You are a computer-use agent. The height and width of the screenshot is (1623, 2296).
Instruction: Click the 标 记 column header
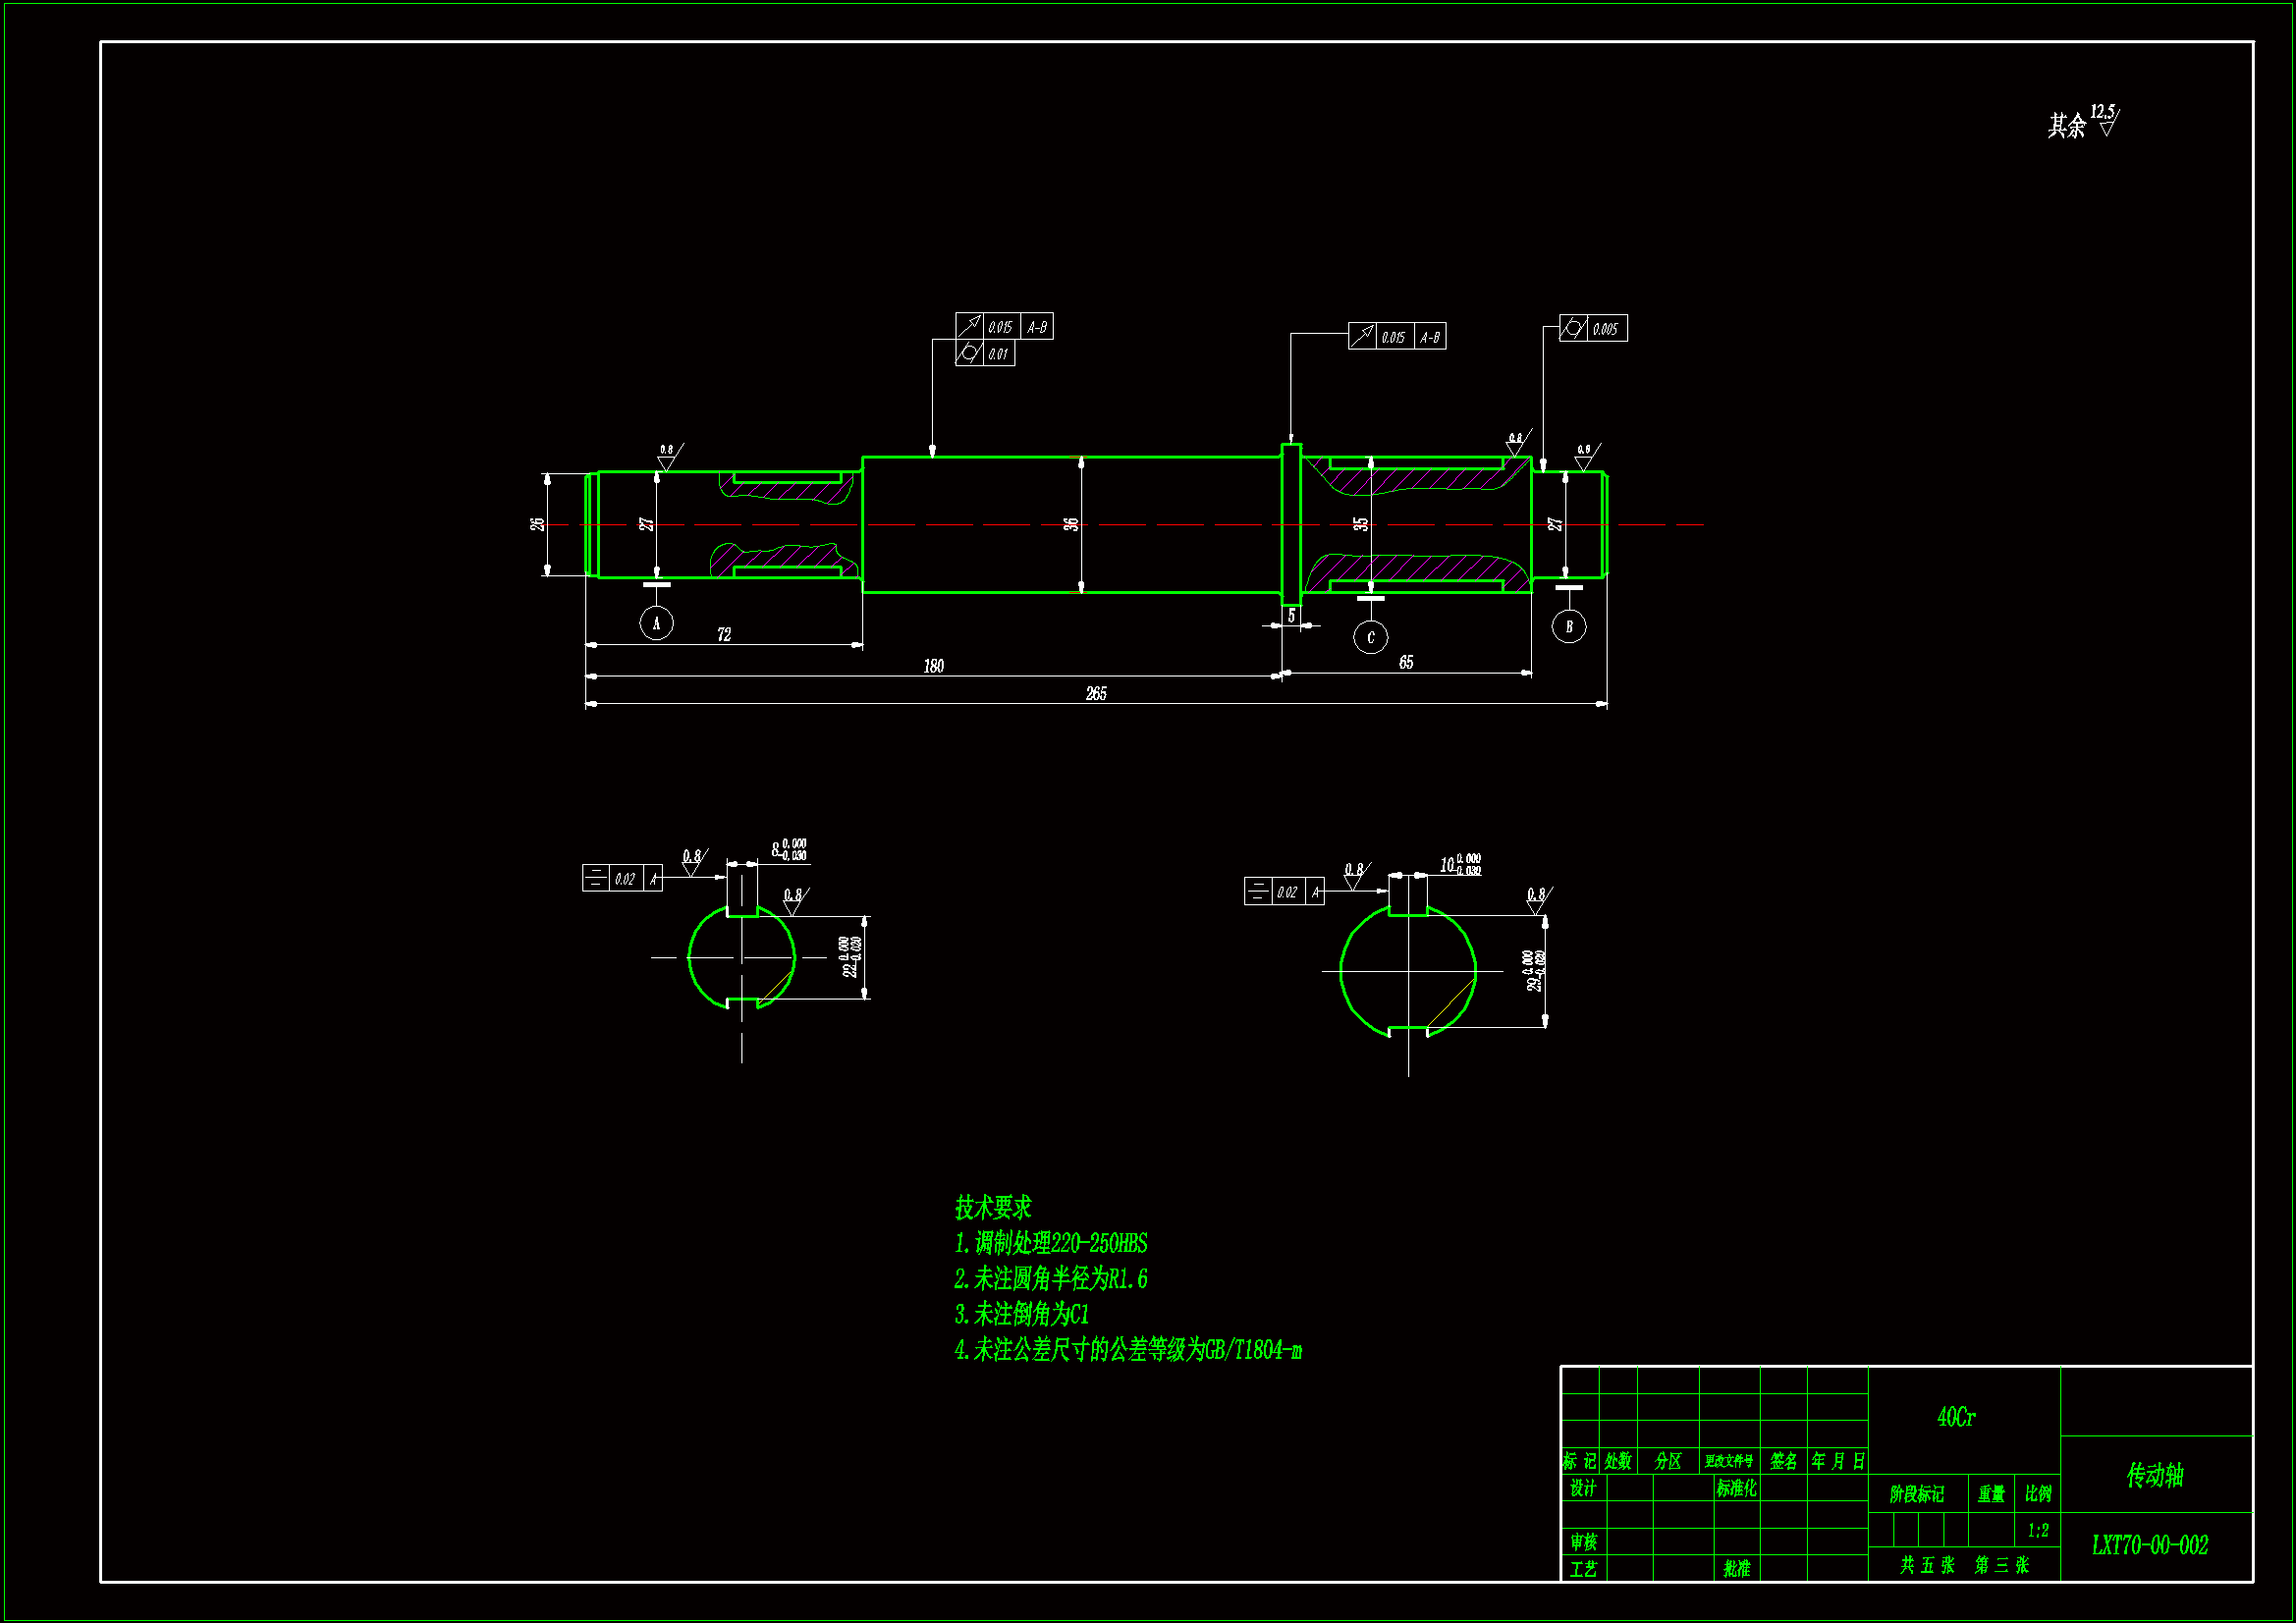point(1580,1461)
